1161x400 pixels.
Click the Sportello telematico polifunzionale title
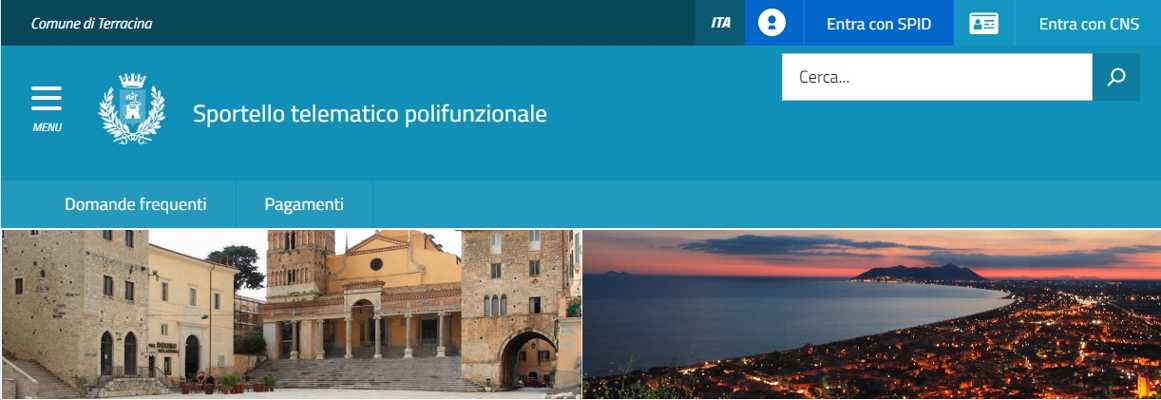[369, 114]
